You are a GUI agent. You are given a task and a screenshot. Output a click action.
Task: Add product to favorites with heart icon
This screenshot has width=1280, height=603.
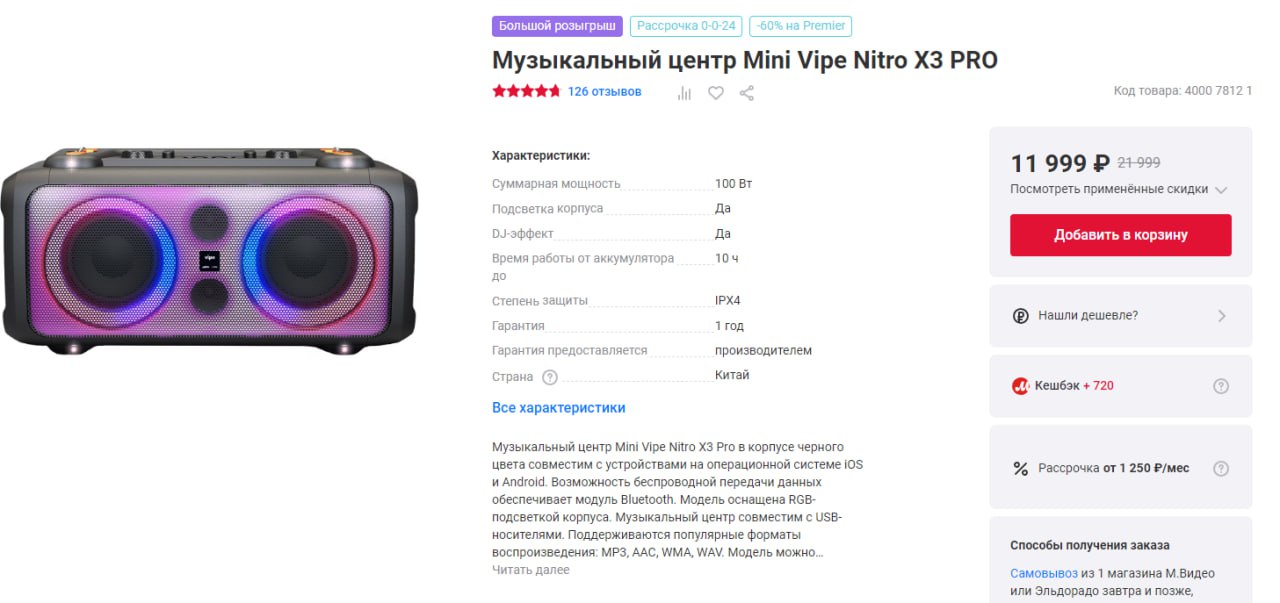point(716,92)
